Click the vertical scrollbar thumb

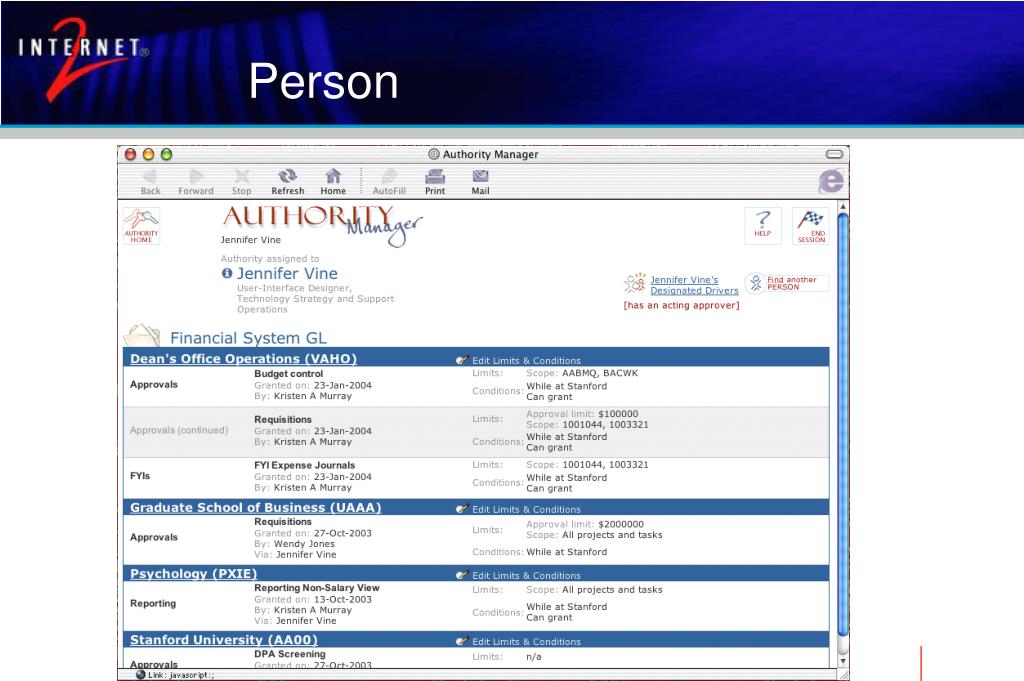(x=842, y=423)
